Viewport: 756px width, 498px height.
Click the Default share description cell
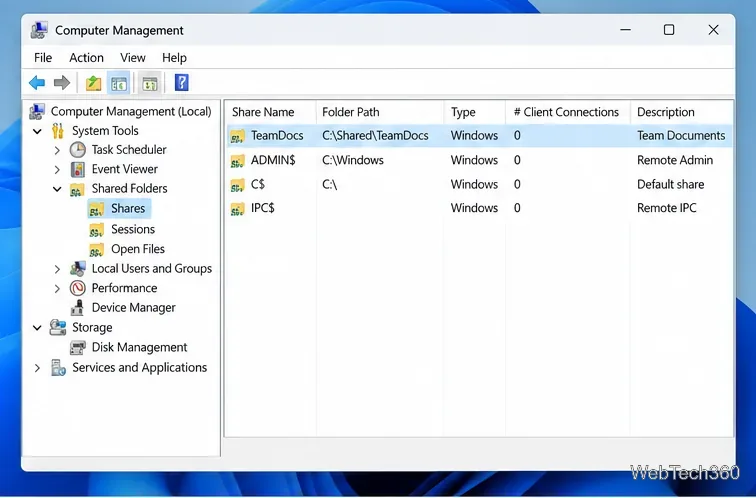pos(671,184)
